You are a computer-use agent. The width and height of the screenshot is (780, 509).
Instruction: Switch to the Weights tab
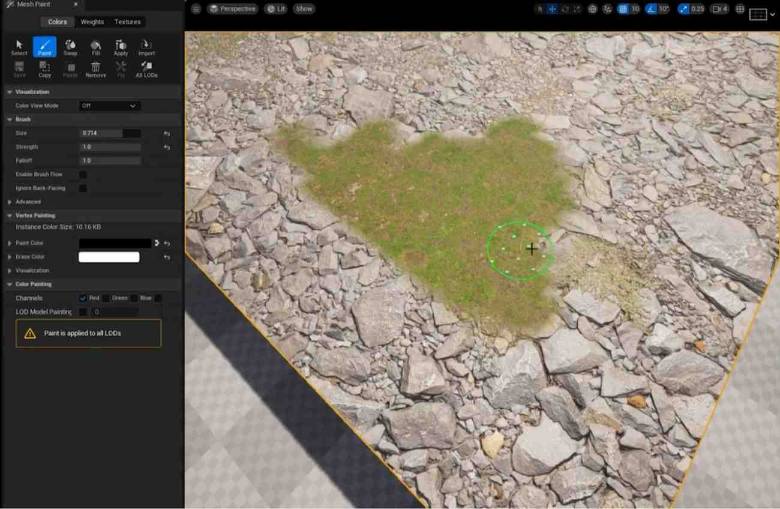(92, 21)
